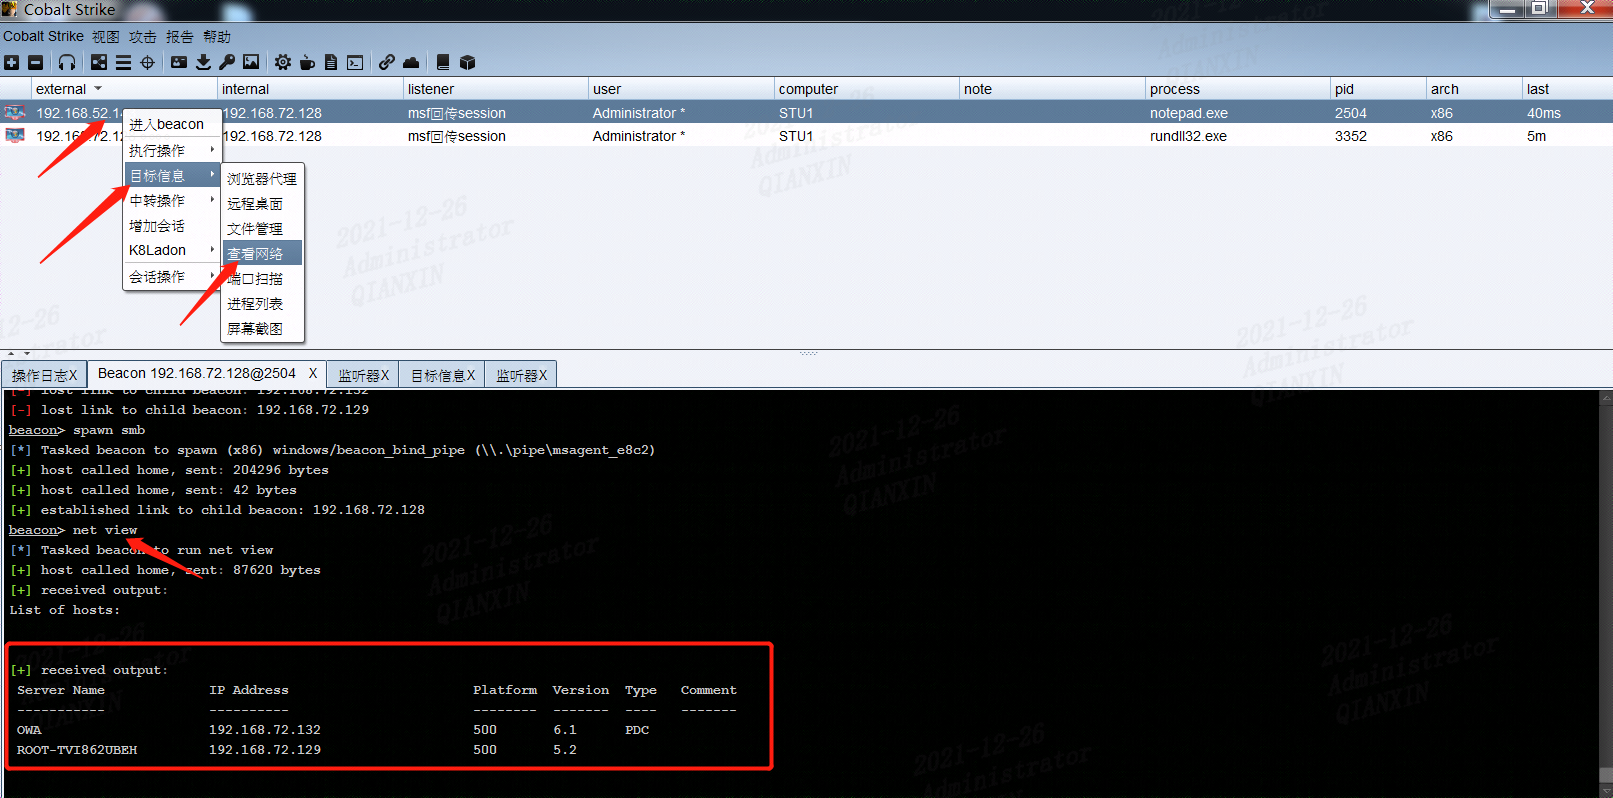Viewport: 1613px width, 798px height.
Task: Click the beacon icon of the notepad.exe row
Action: click(x=15, y=113)
